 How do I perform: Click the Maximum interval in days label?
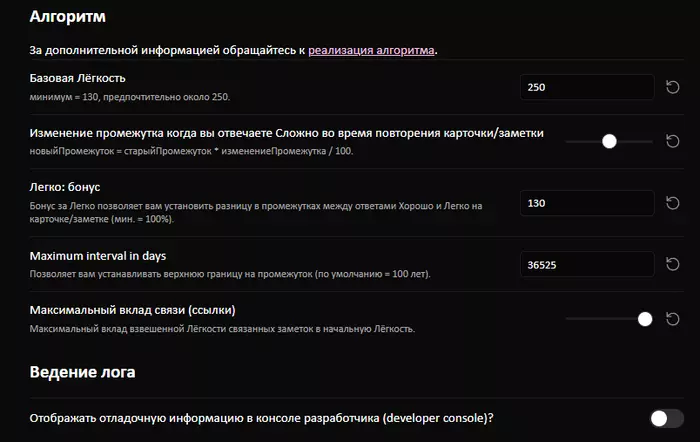[98, 256]
